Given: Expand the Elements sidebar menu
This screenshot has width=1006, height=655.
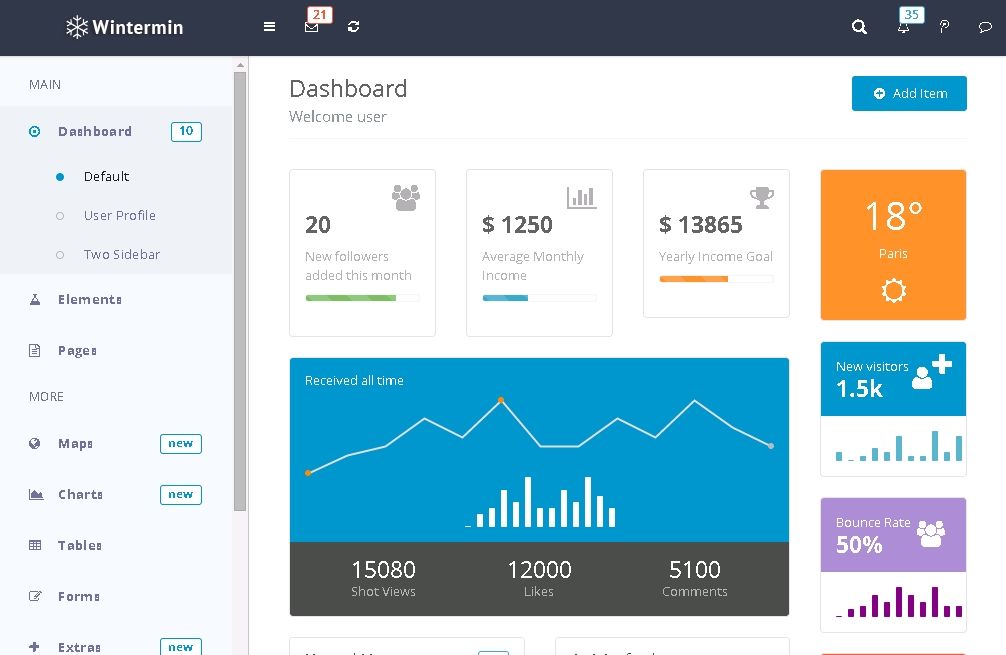Looking at the screenshot, I should [x=90, y=299].
